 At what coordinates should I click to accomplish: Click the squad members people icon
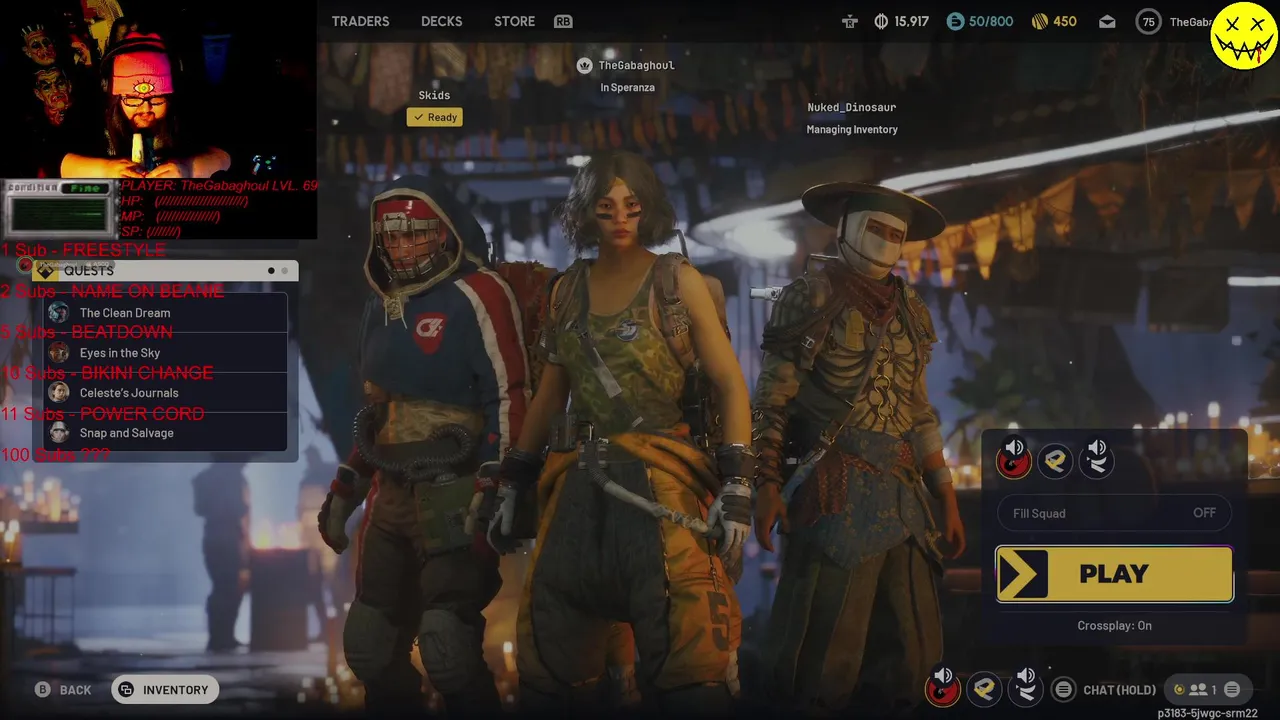[x=1197, y=690]
